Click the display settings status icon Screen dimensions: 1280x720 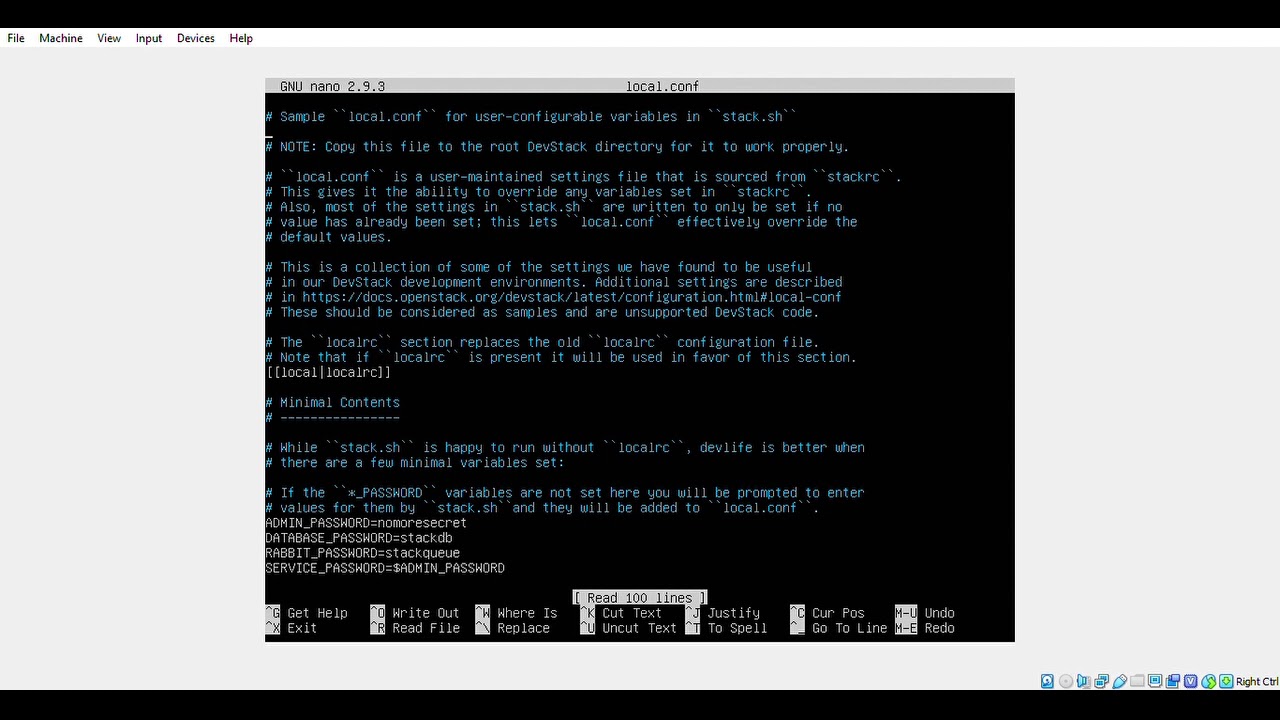point(1155,681)
